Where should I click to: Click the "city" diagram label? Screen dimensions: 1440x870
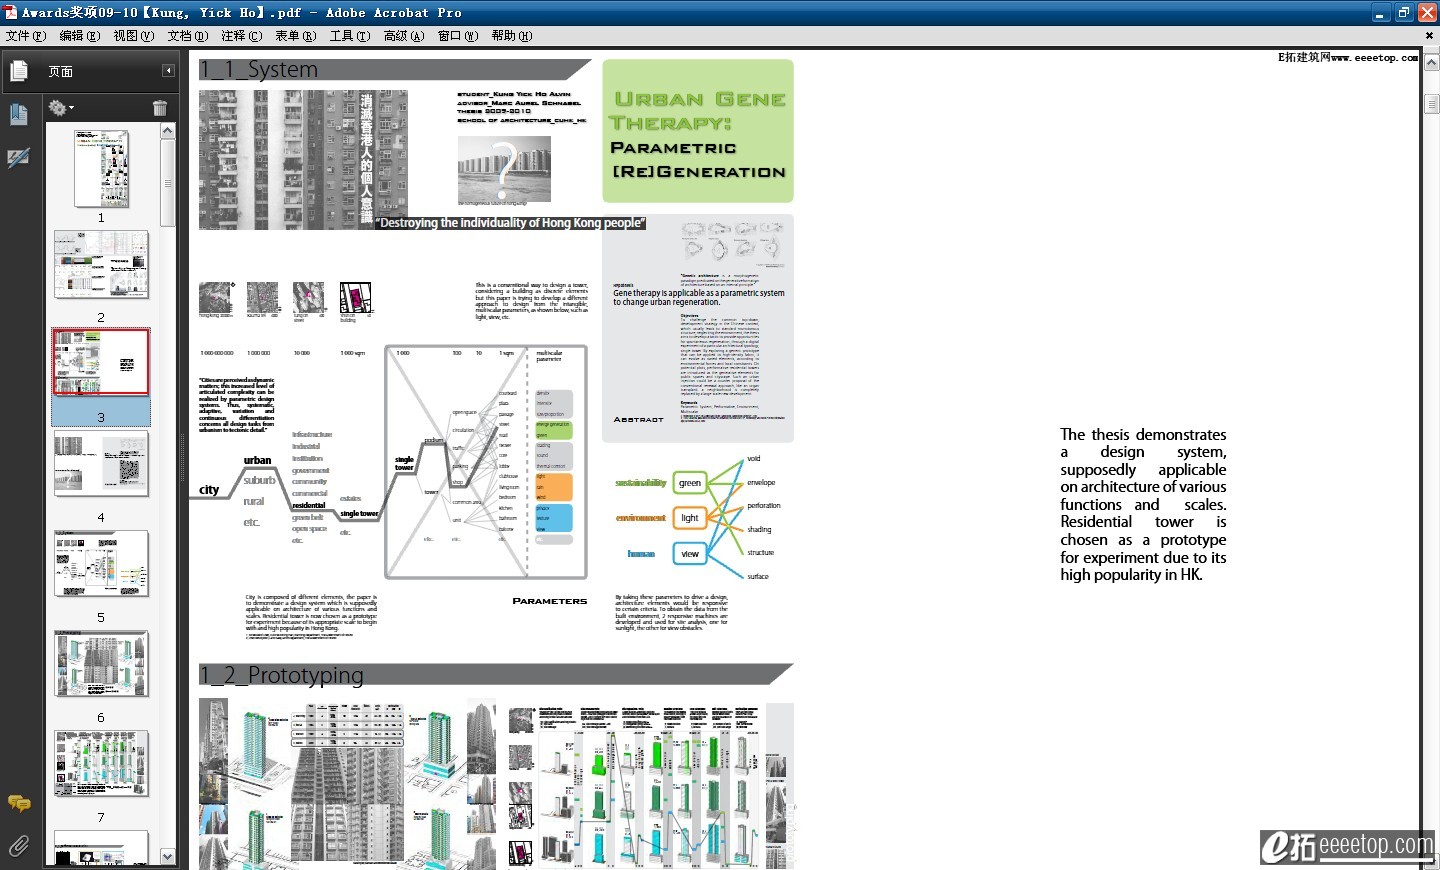coord(209,490)
